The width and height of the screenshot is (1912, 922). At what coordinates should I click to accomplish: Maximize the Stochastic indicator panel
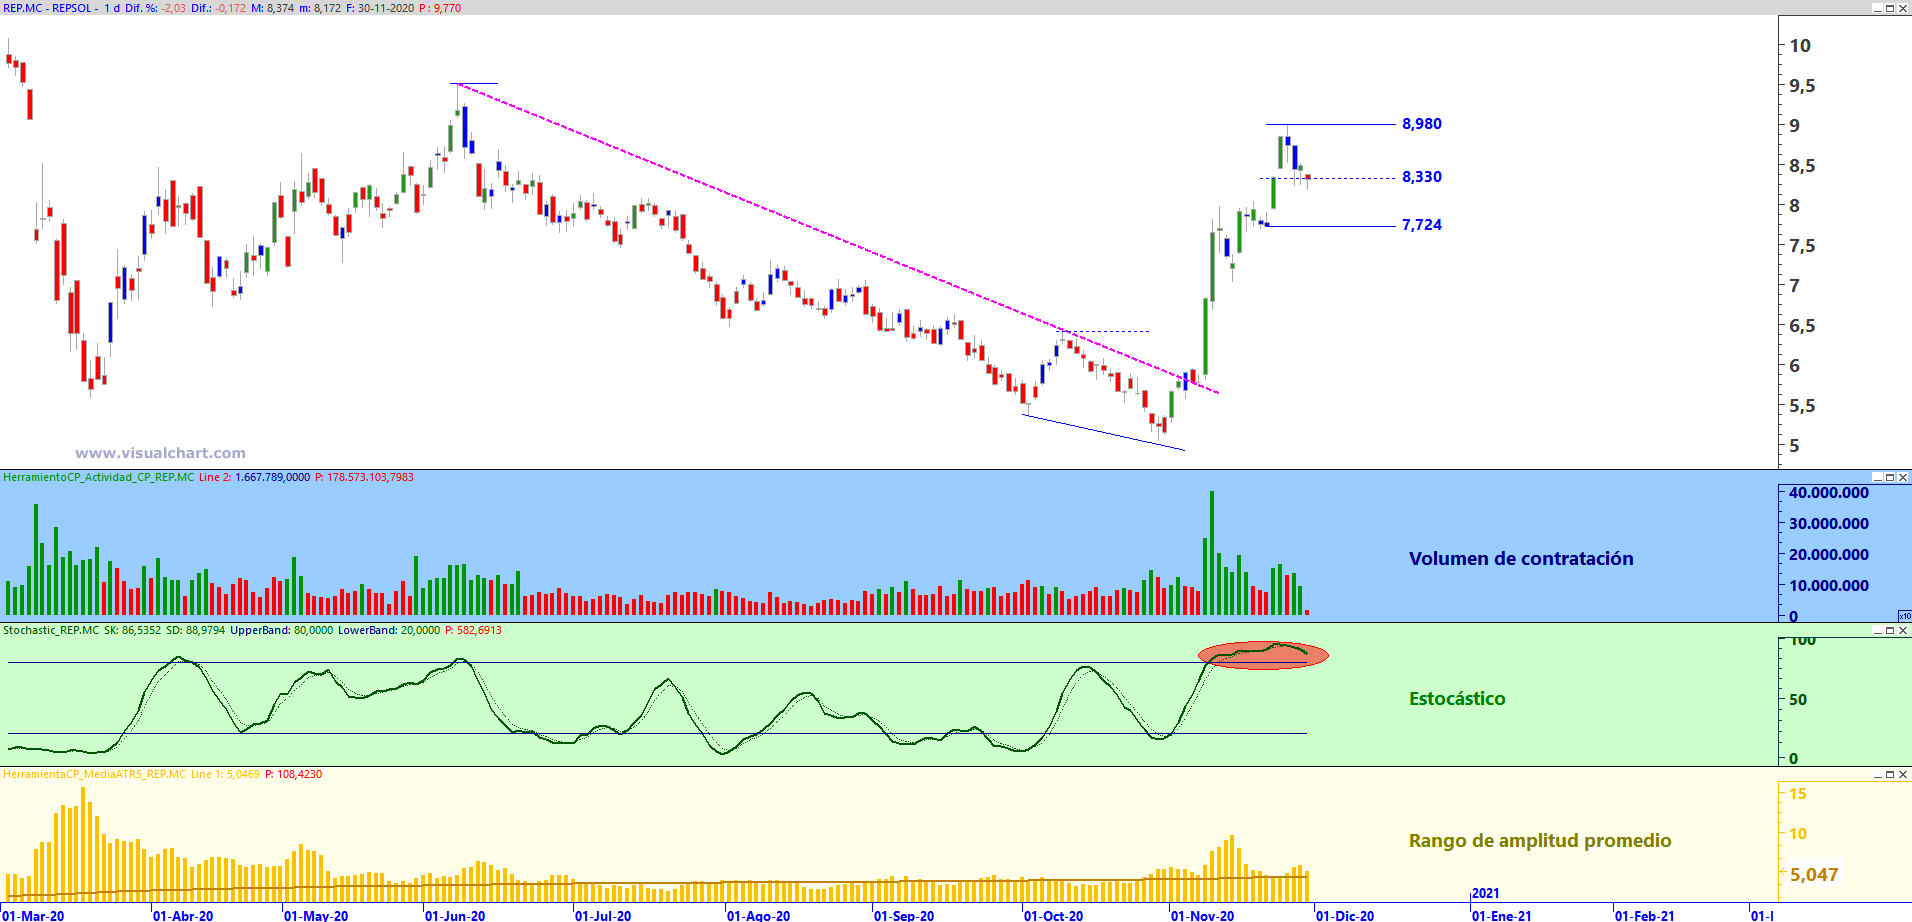pyautogui.click(x=1890, y=631)
